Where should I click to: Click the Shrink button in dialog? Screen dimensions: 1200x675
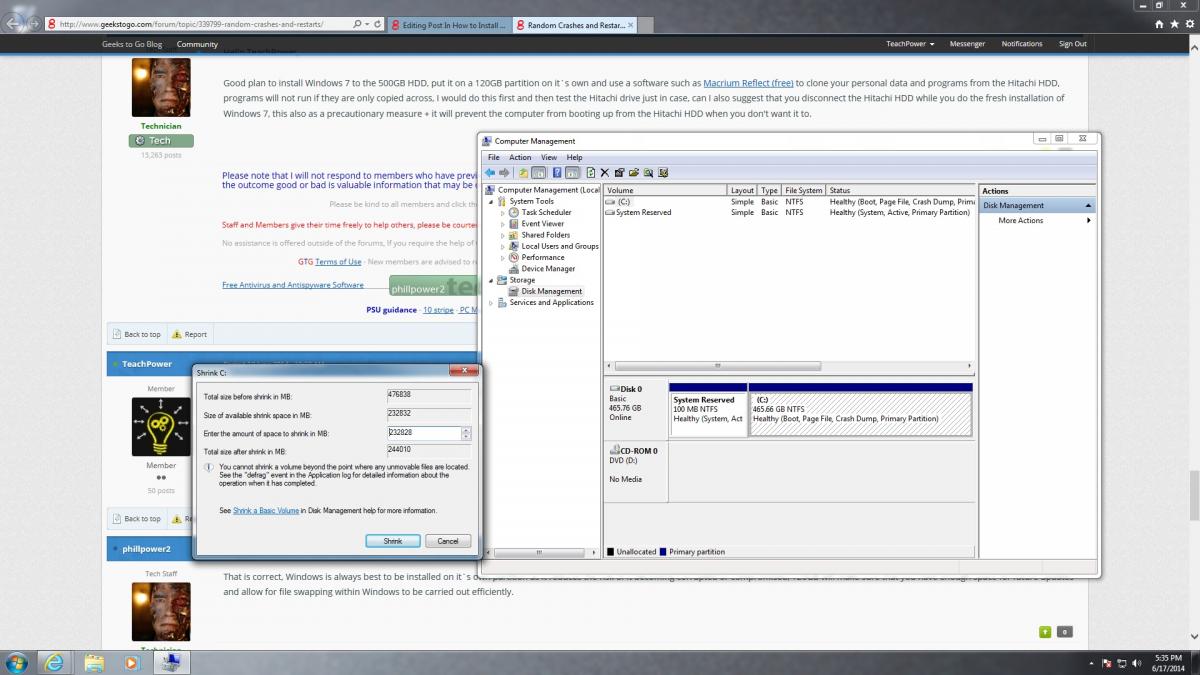pos(393,541)
